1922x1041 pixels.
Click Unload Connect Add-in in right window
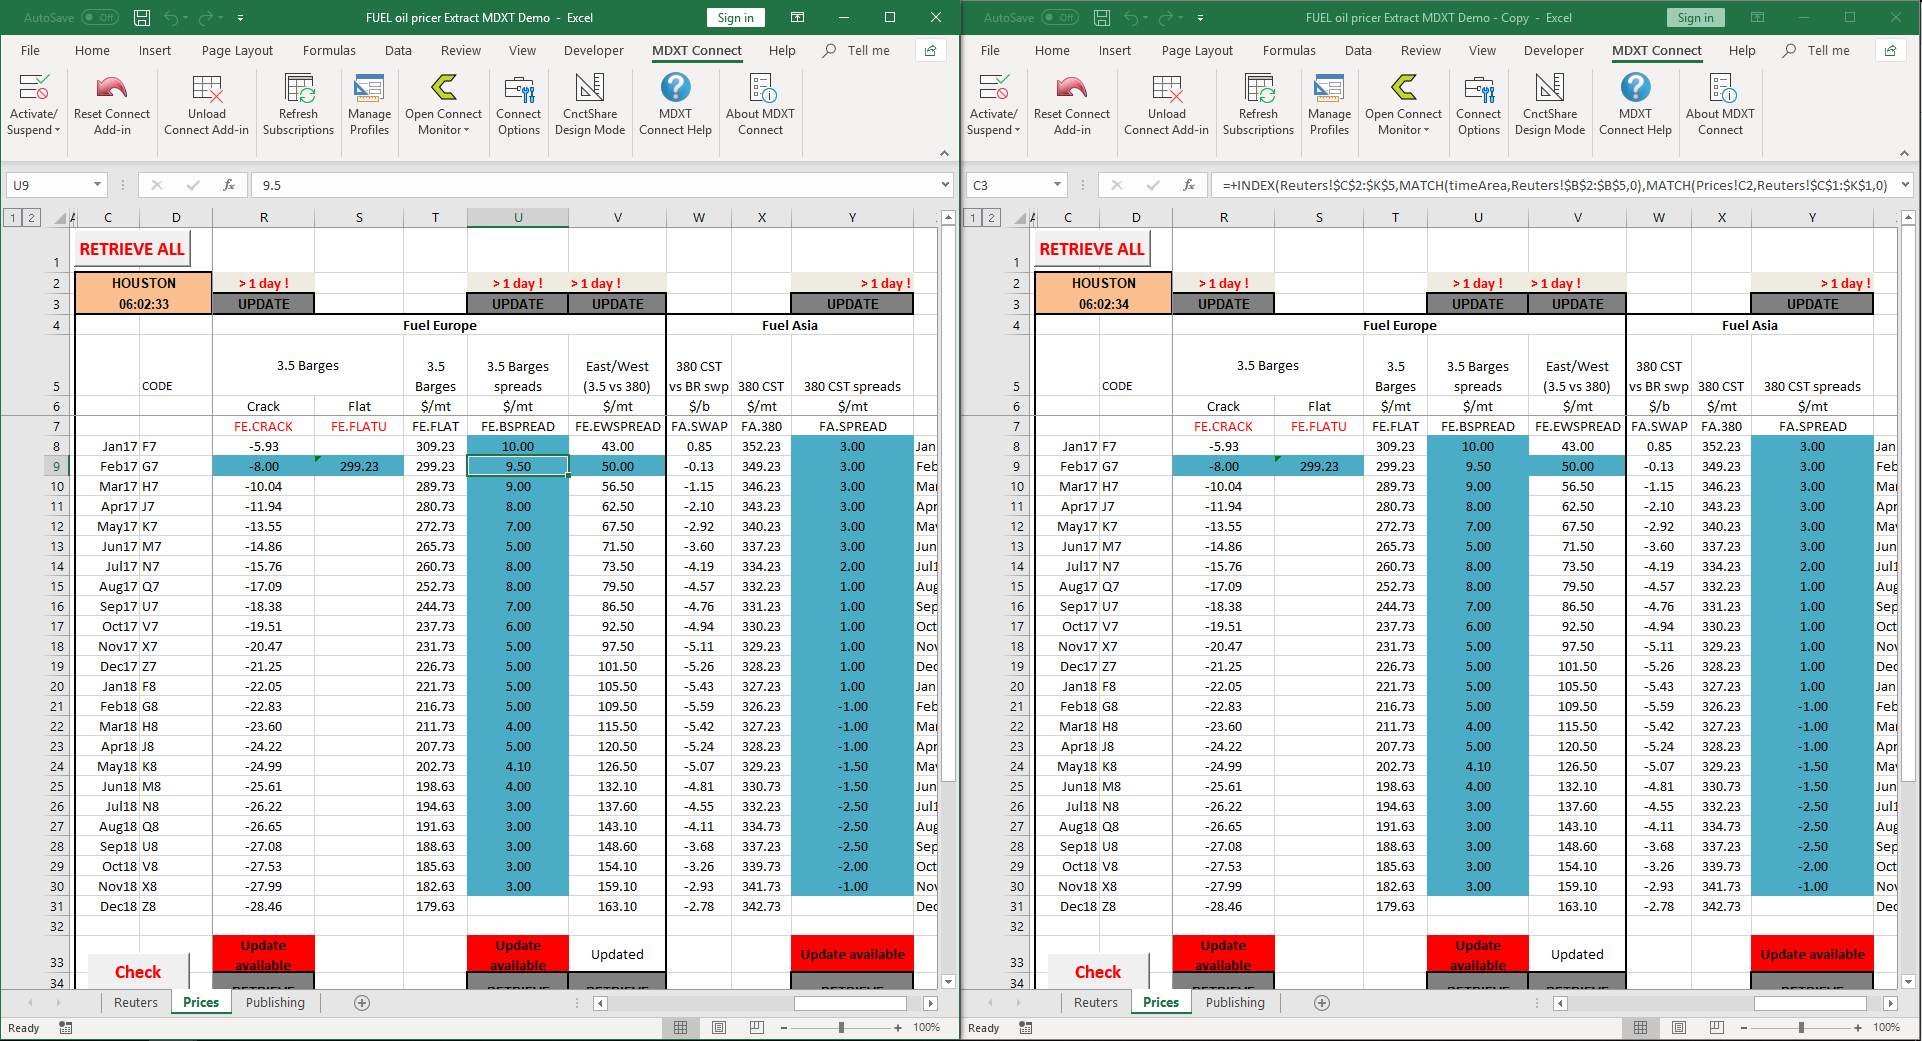pos(1166,104)
